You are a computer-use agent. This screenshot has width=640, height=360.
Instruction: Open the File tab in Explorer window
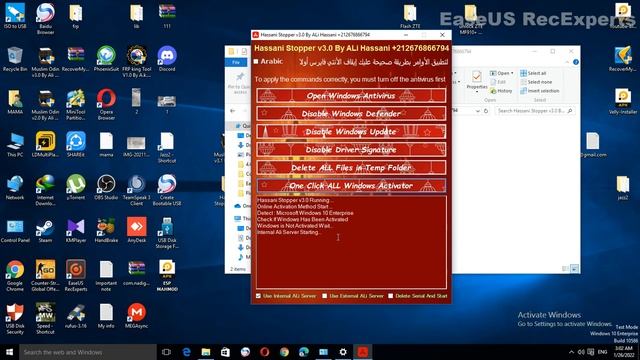(236, 62)
